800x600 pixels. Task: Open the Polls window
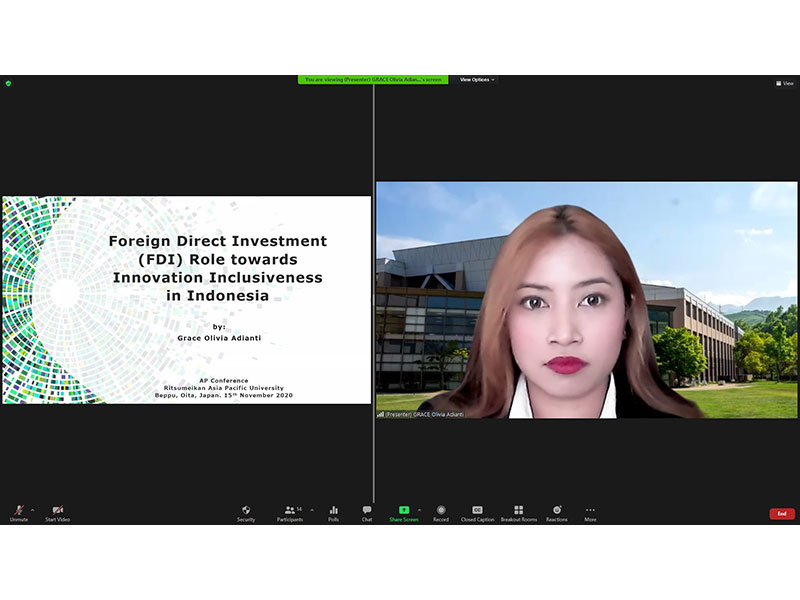coord(333,512)
